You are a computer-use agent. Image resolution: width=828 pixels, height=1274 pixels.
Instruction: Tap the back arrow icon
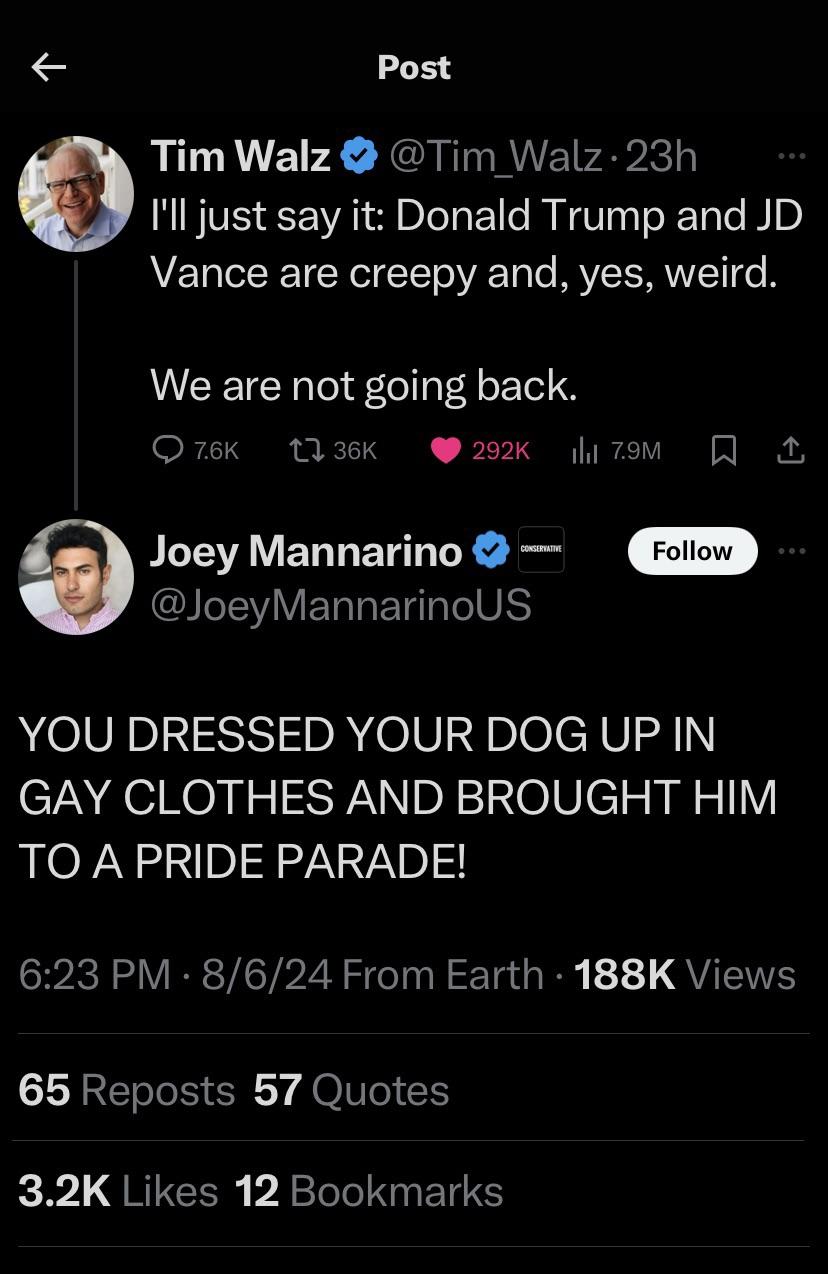click(x=48, y=68)
